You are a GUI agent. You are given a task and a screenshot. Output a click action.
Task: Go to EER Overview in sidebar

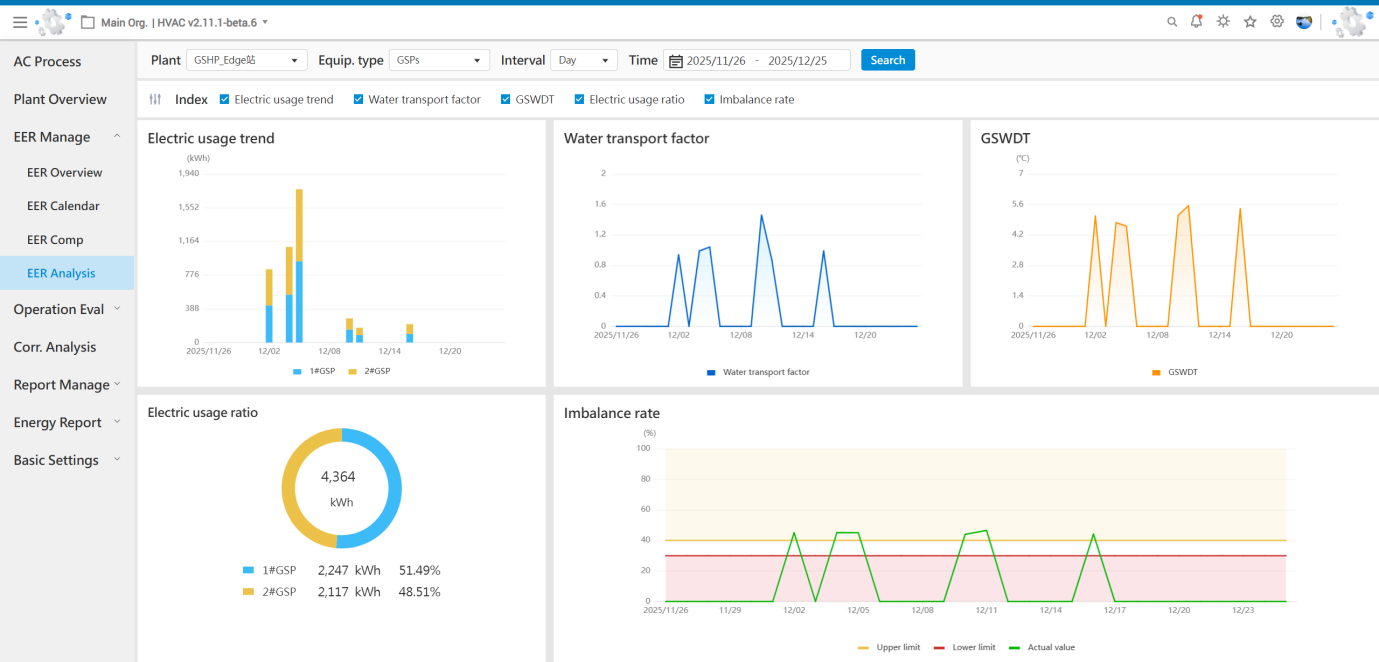click(x=65, y=172)
